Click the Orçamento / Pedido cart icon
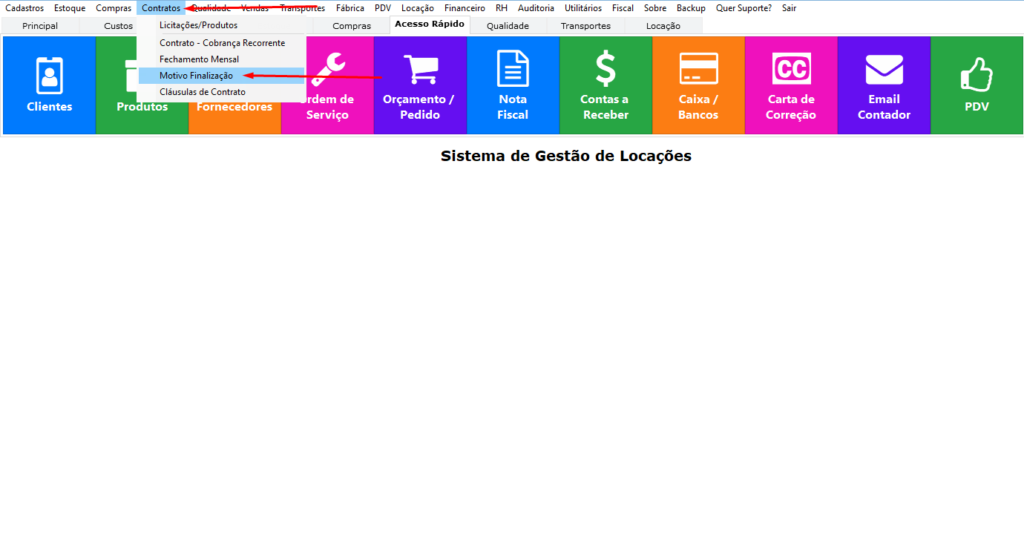The width and height of the screenshot is (1024, 538). click(x=420, y=70)
